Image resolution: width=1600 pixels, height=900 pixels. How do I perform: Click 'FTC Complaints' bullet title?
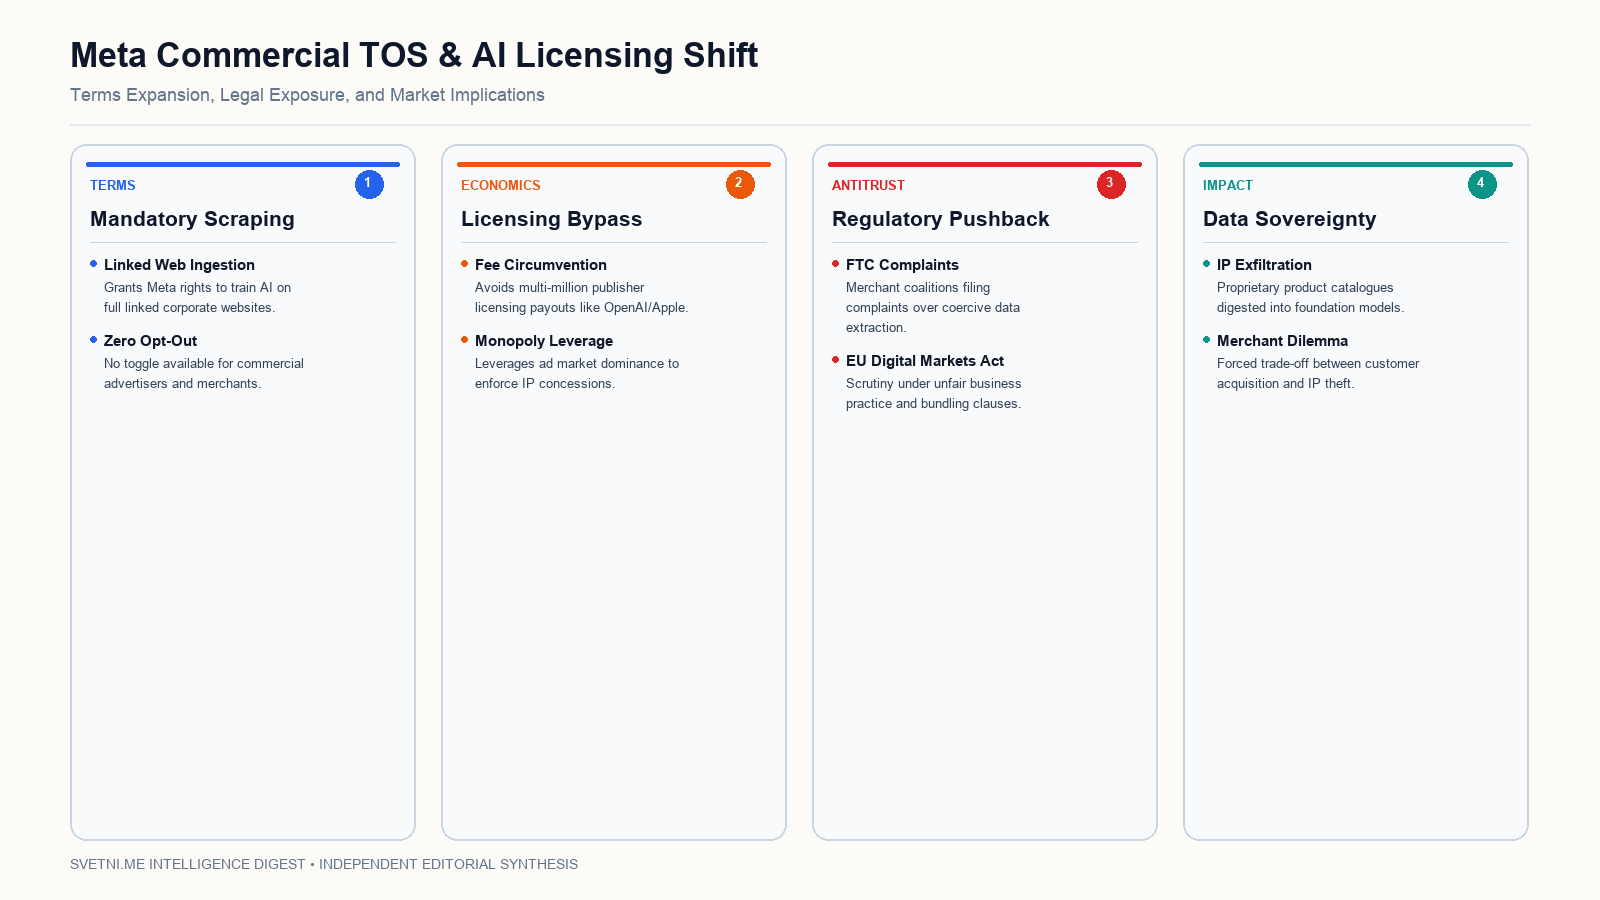tap(902, 265)
